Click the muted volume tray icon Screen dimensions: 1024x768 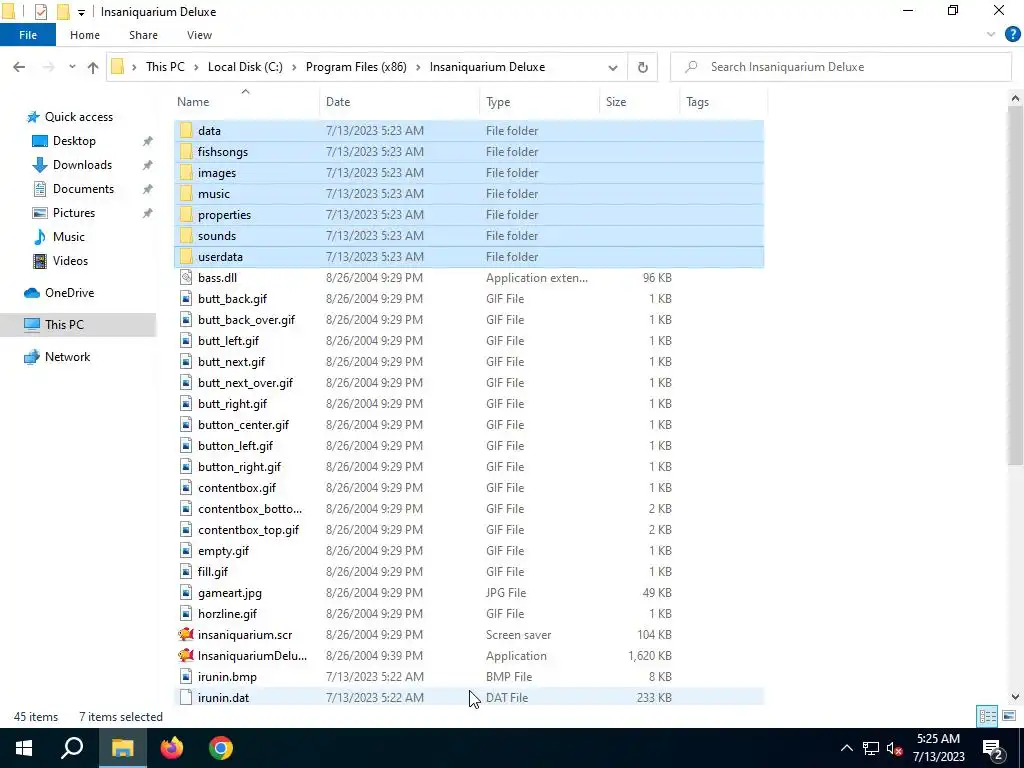(x=895, y=748)
